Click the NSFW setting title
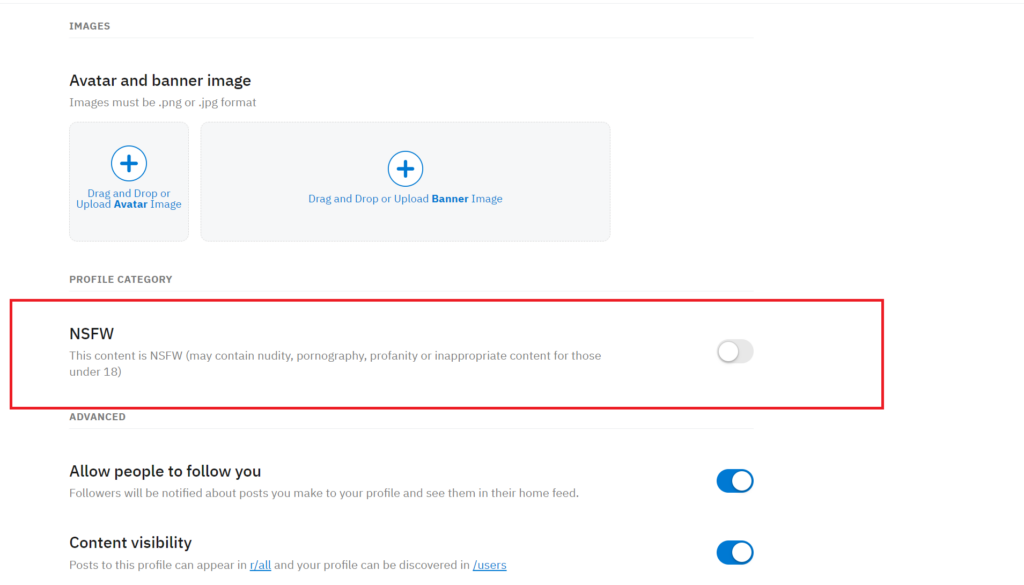The image size is (1024, 585). tap(91, 334)
